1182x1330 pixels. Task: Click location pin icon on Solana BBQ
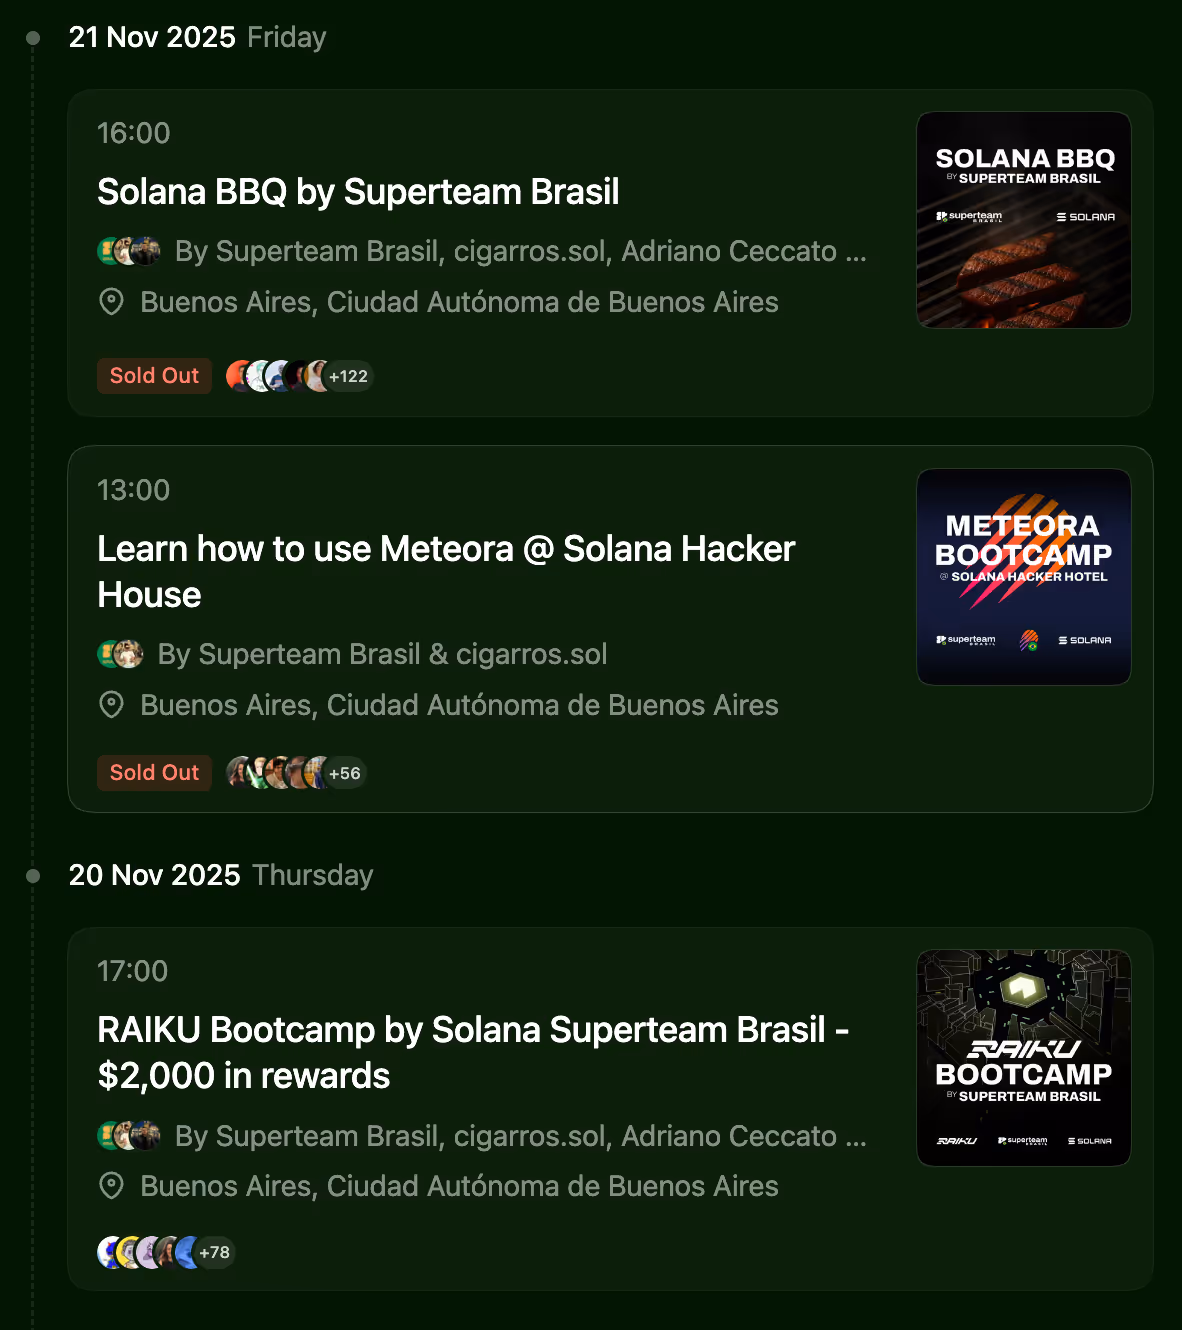point(112,302)
